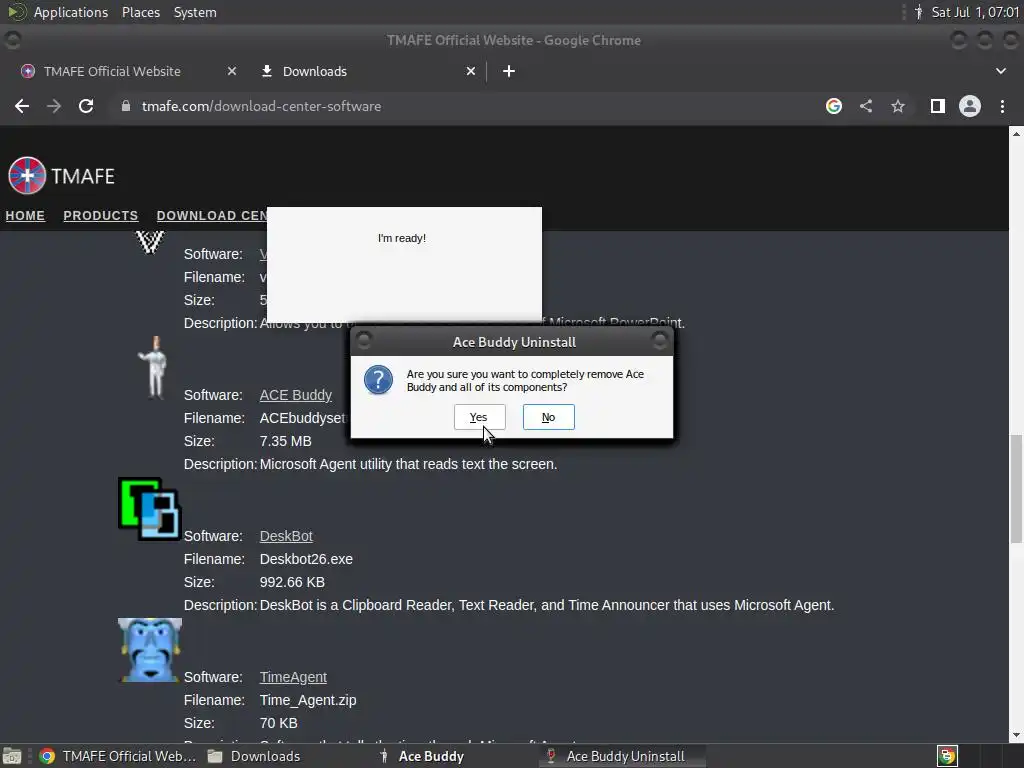
Task: Click Deskbot26.exe filename text
Action: point(306,559)
